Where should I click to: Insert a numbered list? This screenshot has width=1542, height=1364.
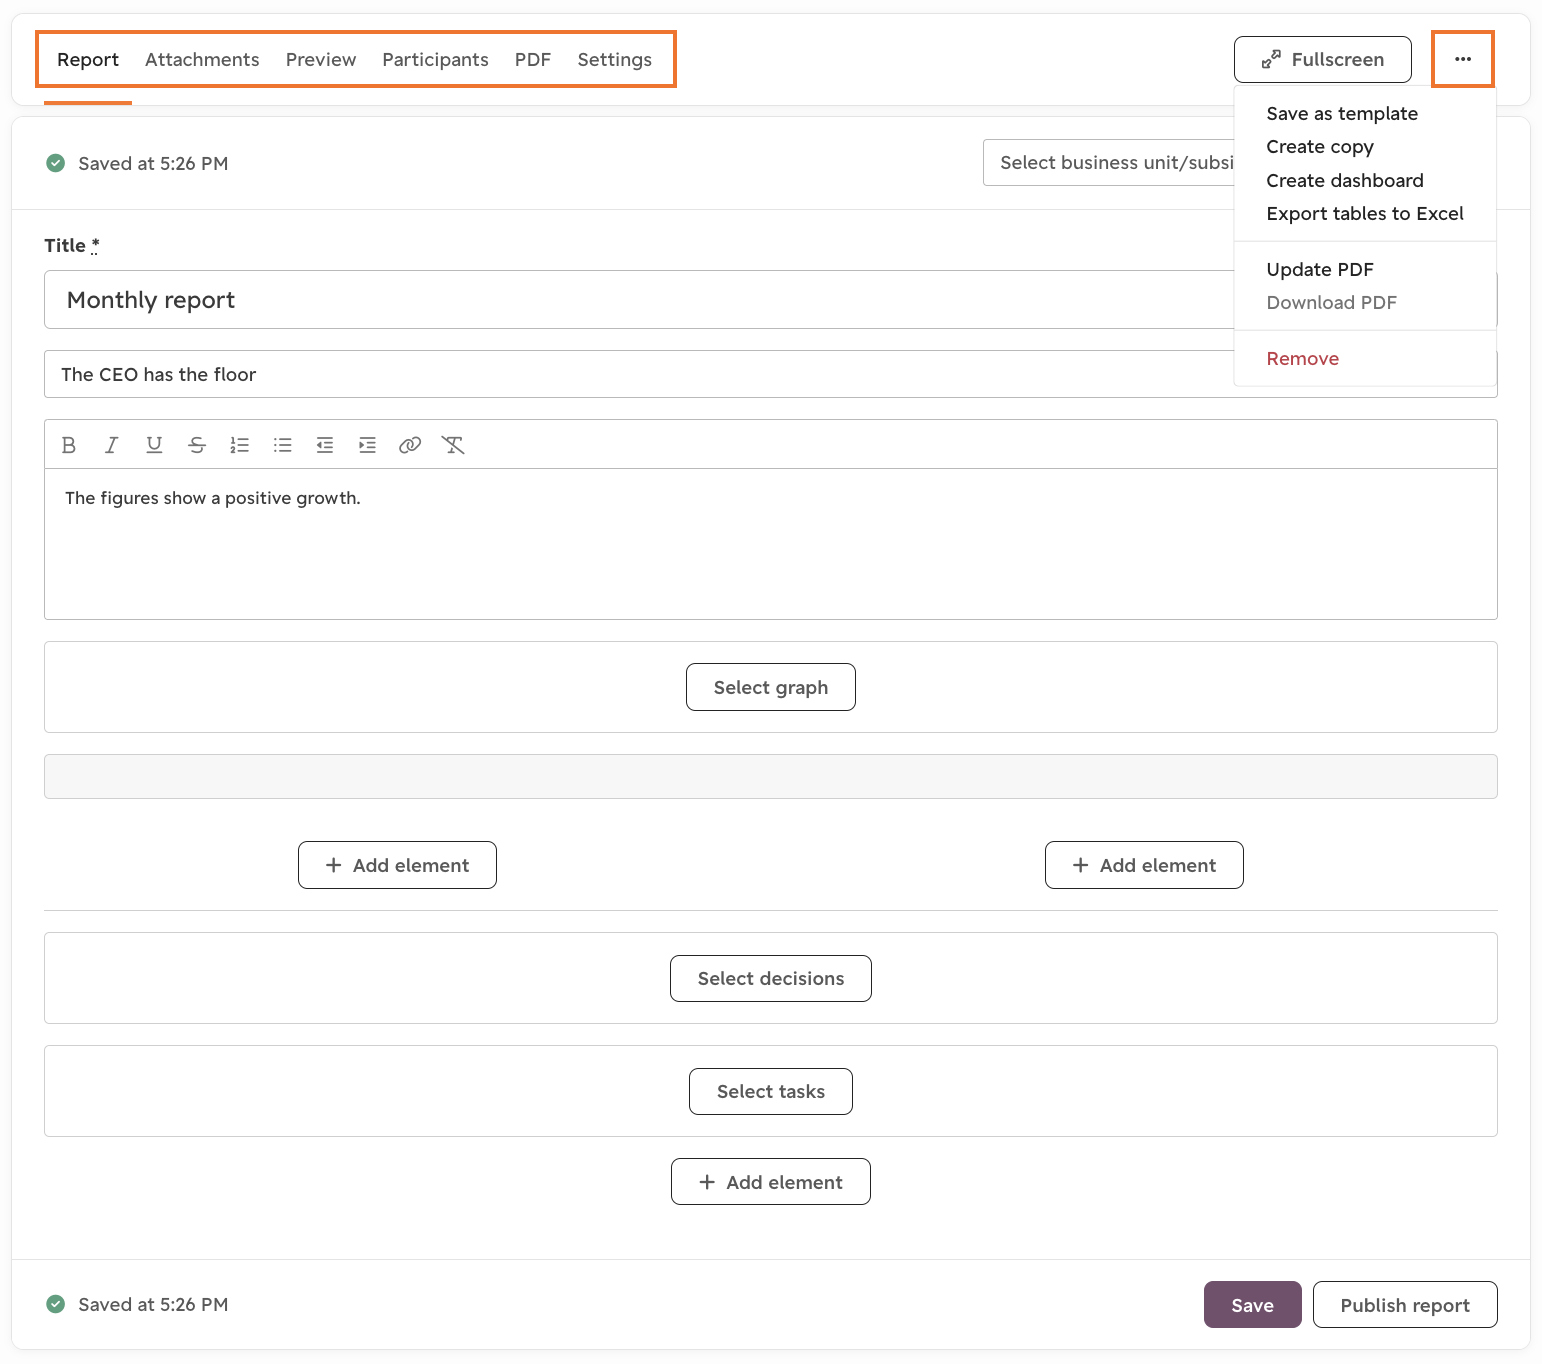pos(240,445)
